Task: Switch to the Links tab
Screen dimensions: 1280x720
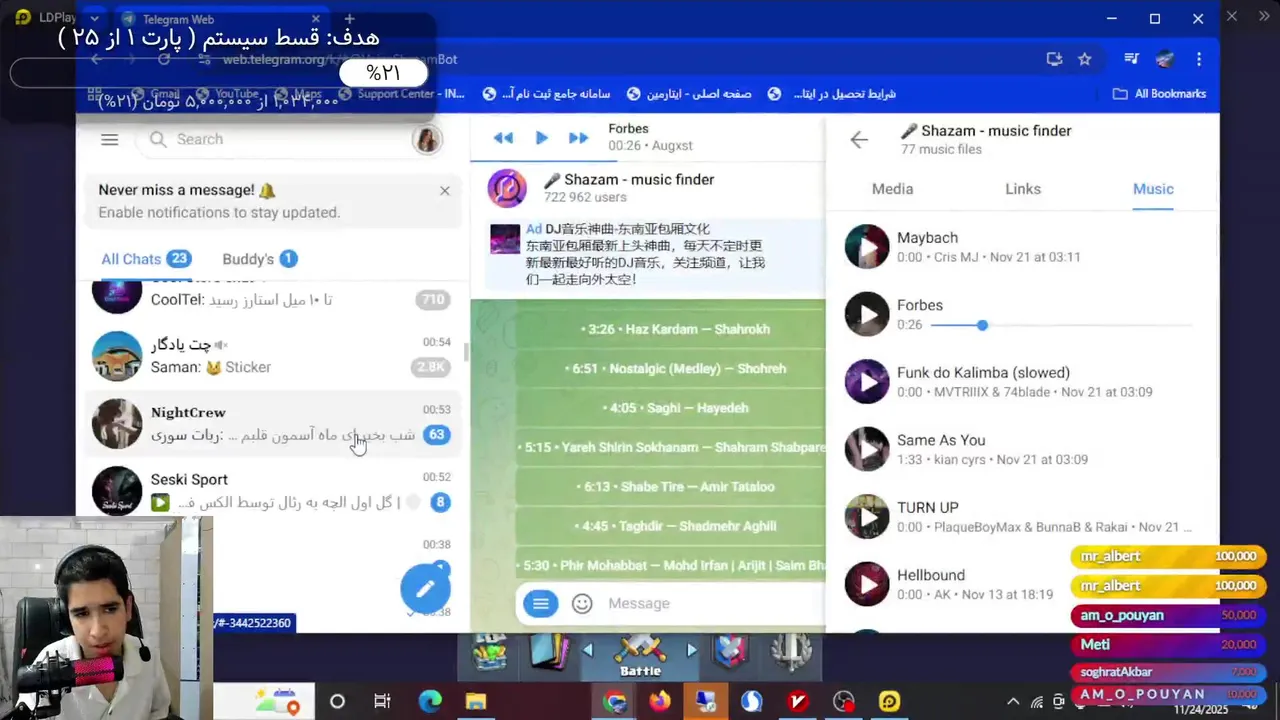Action: [x=1023, y=189]
